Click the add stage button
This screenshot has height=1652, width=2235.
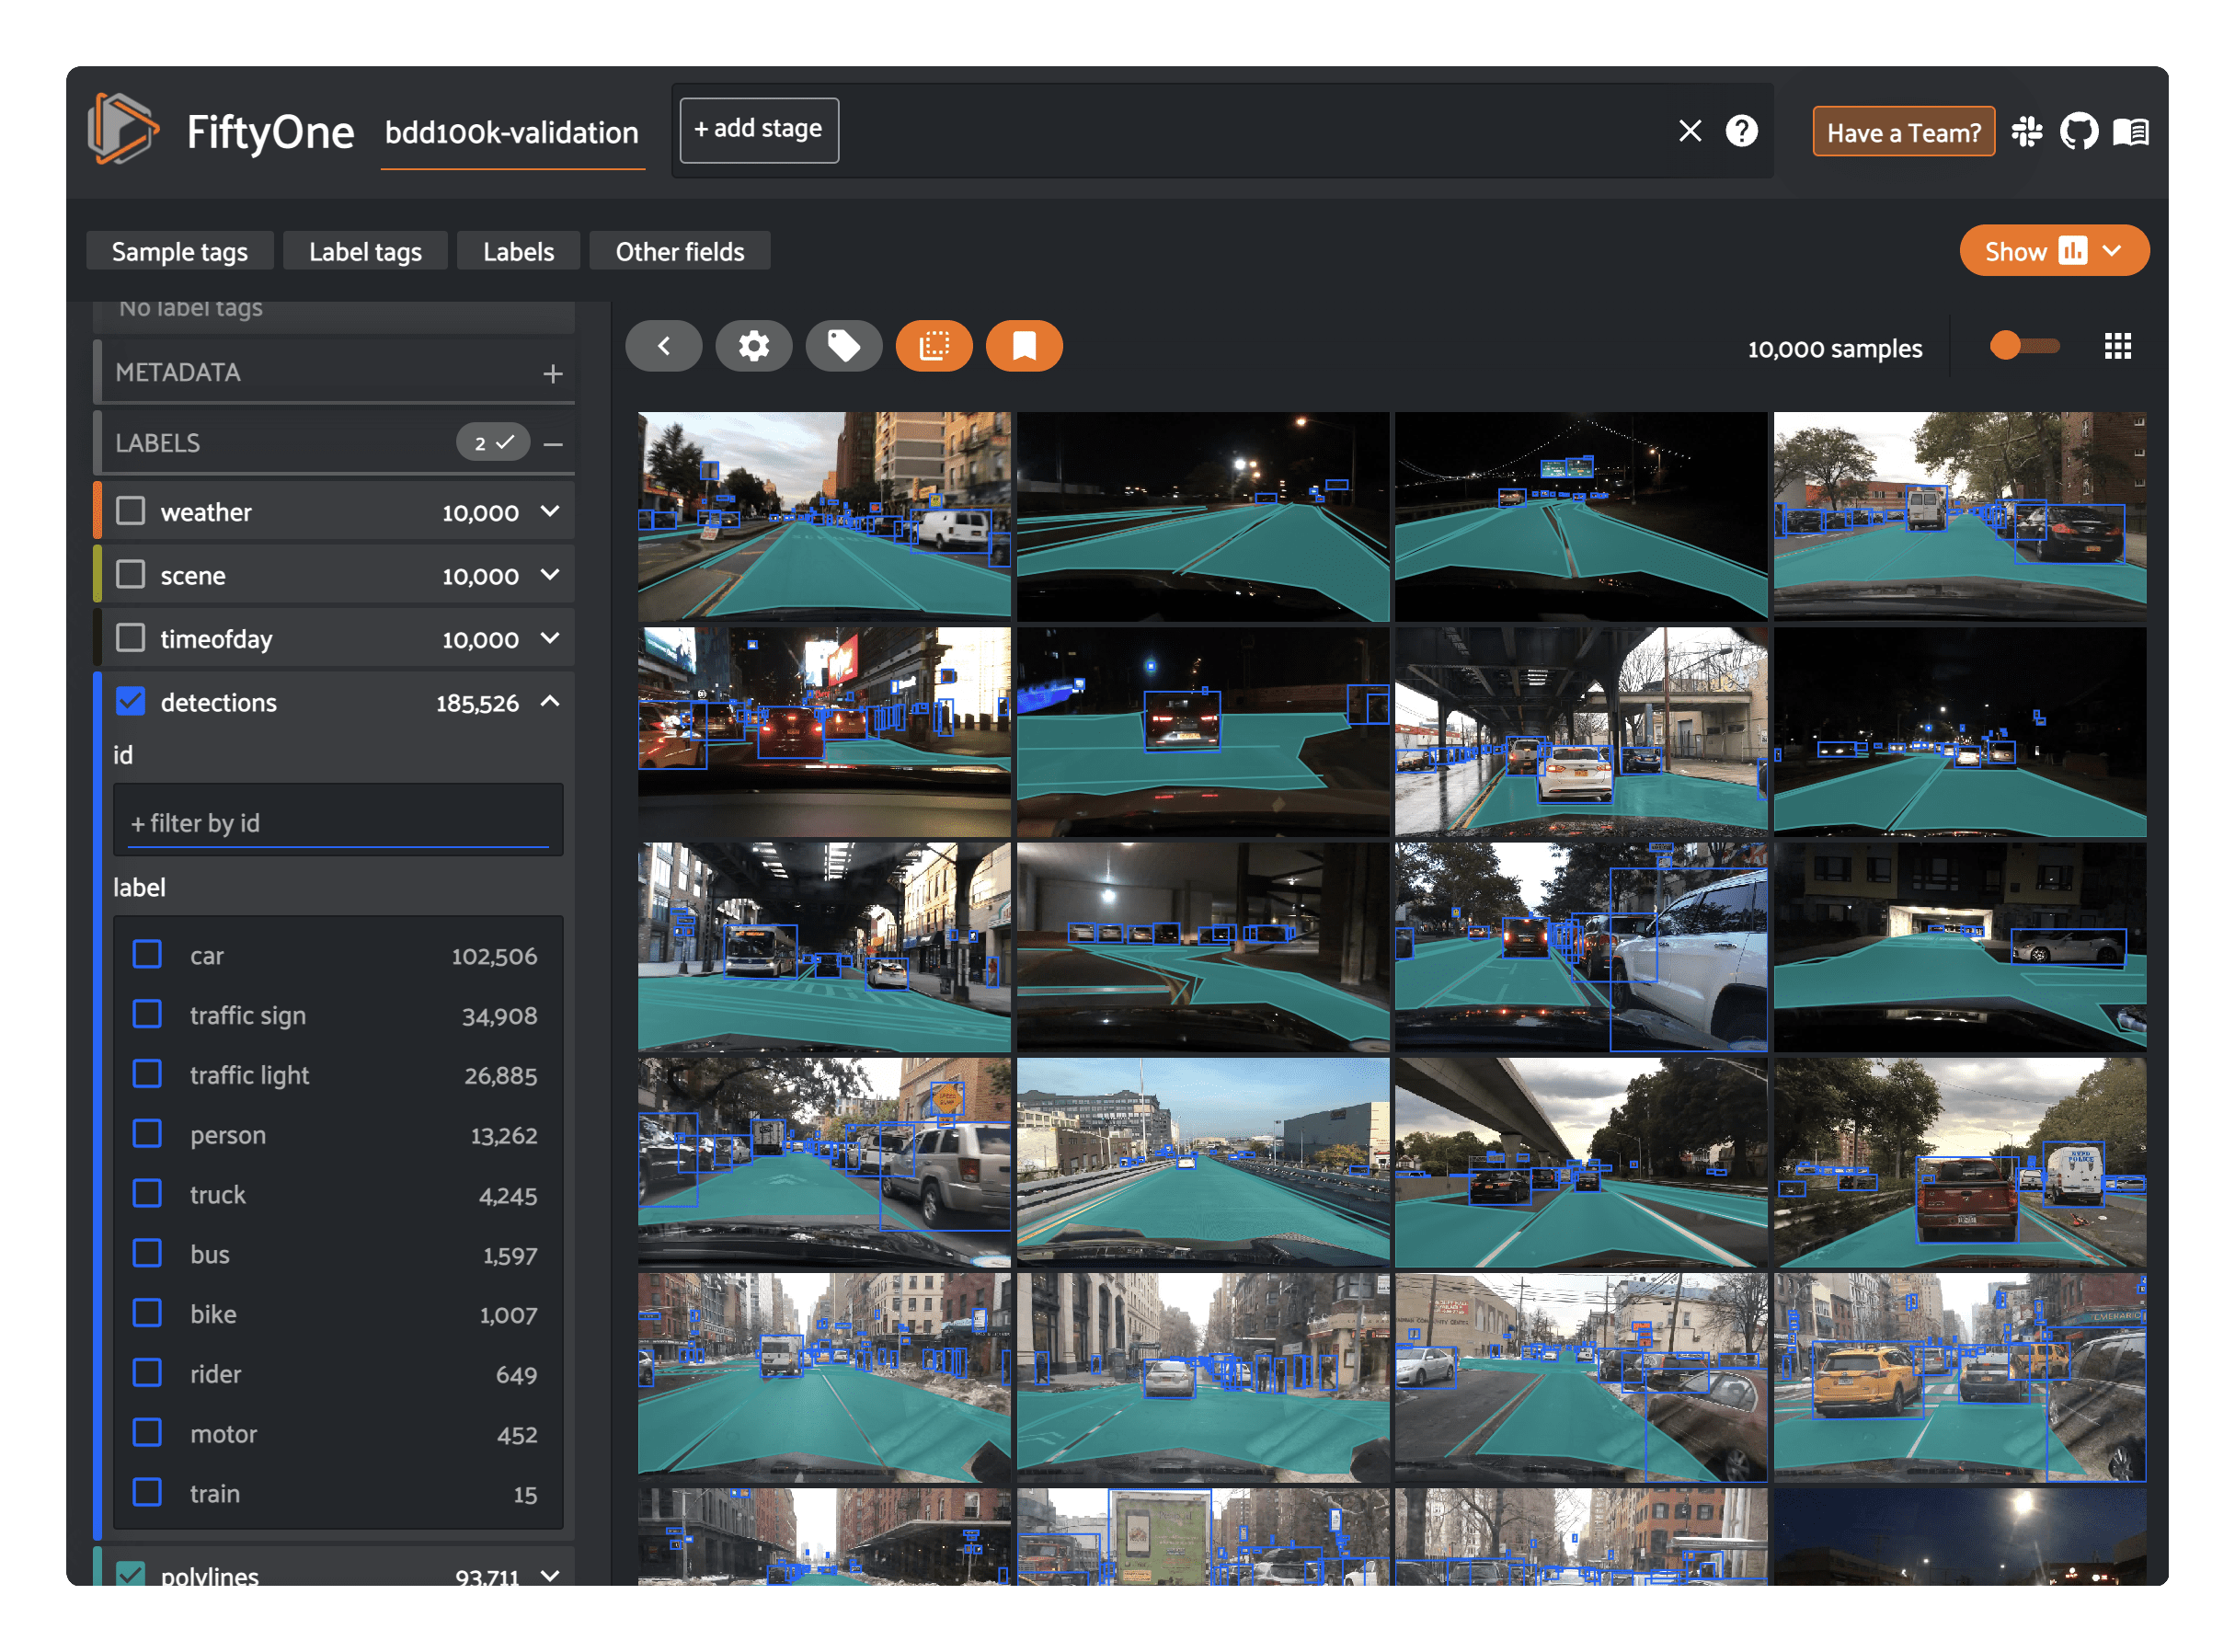758,130
